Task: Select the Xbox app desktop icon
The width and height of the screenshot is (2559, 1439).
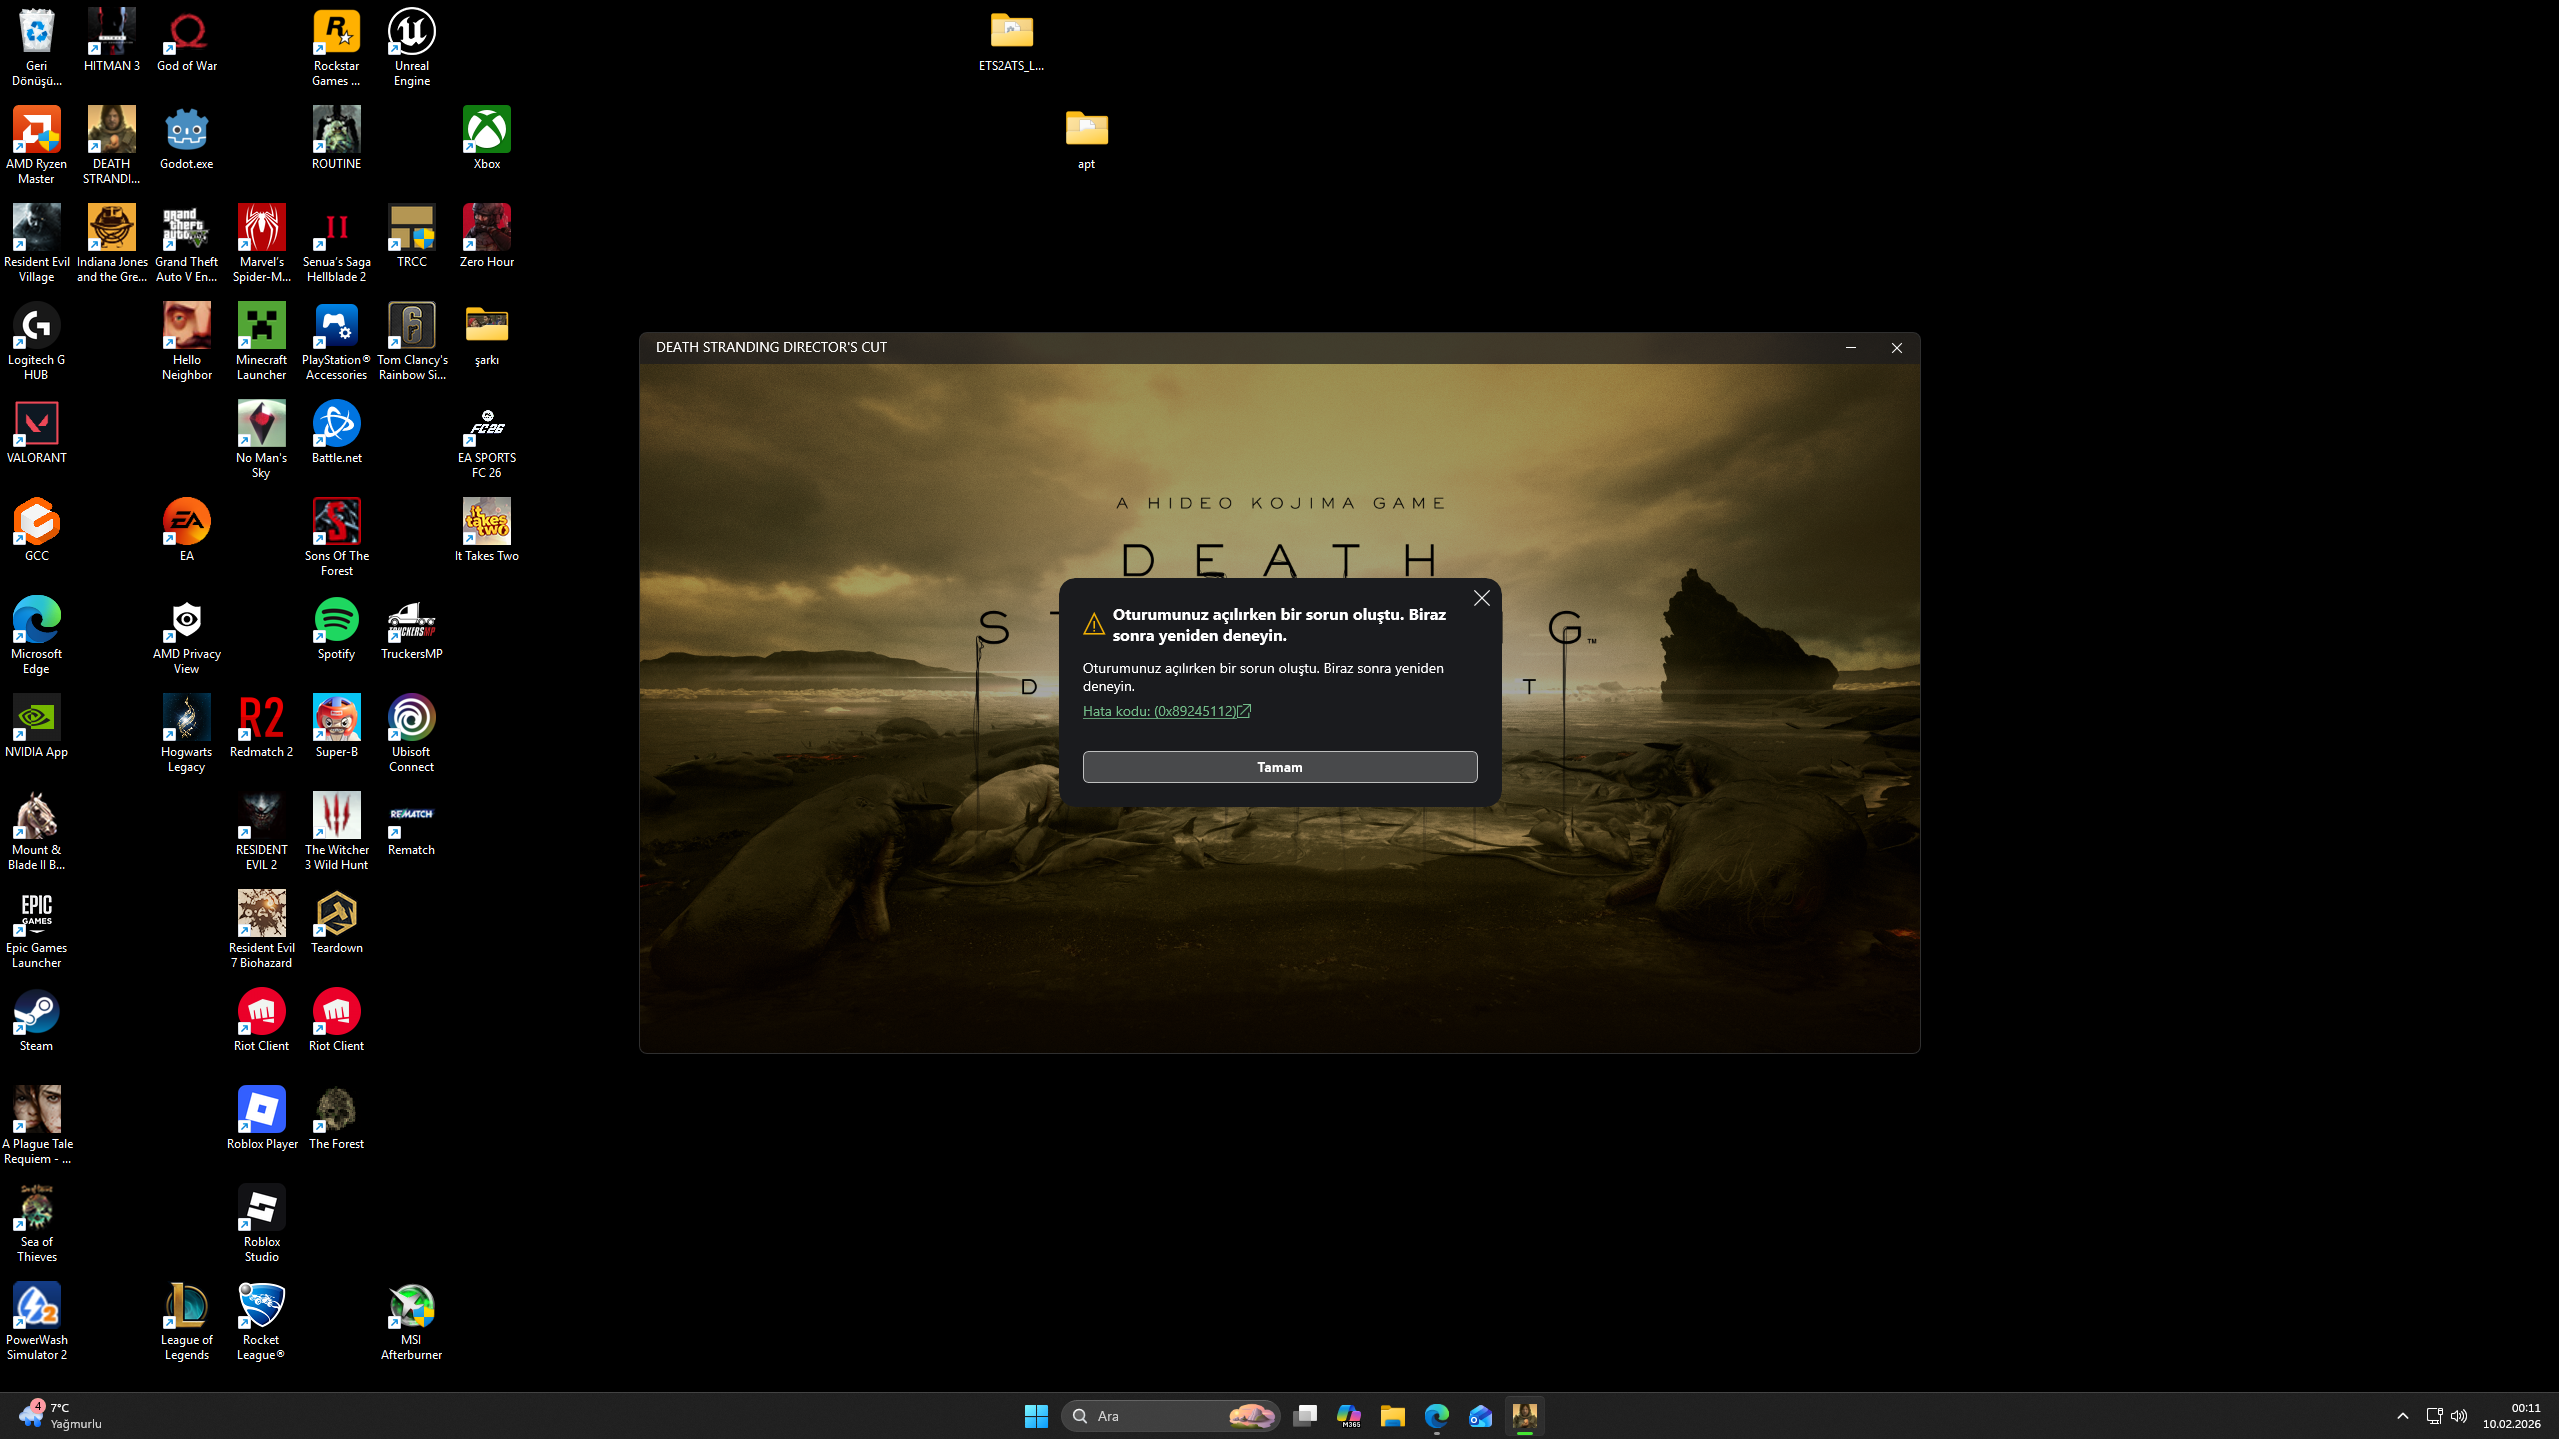Action: tap(487, 139)
